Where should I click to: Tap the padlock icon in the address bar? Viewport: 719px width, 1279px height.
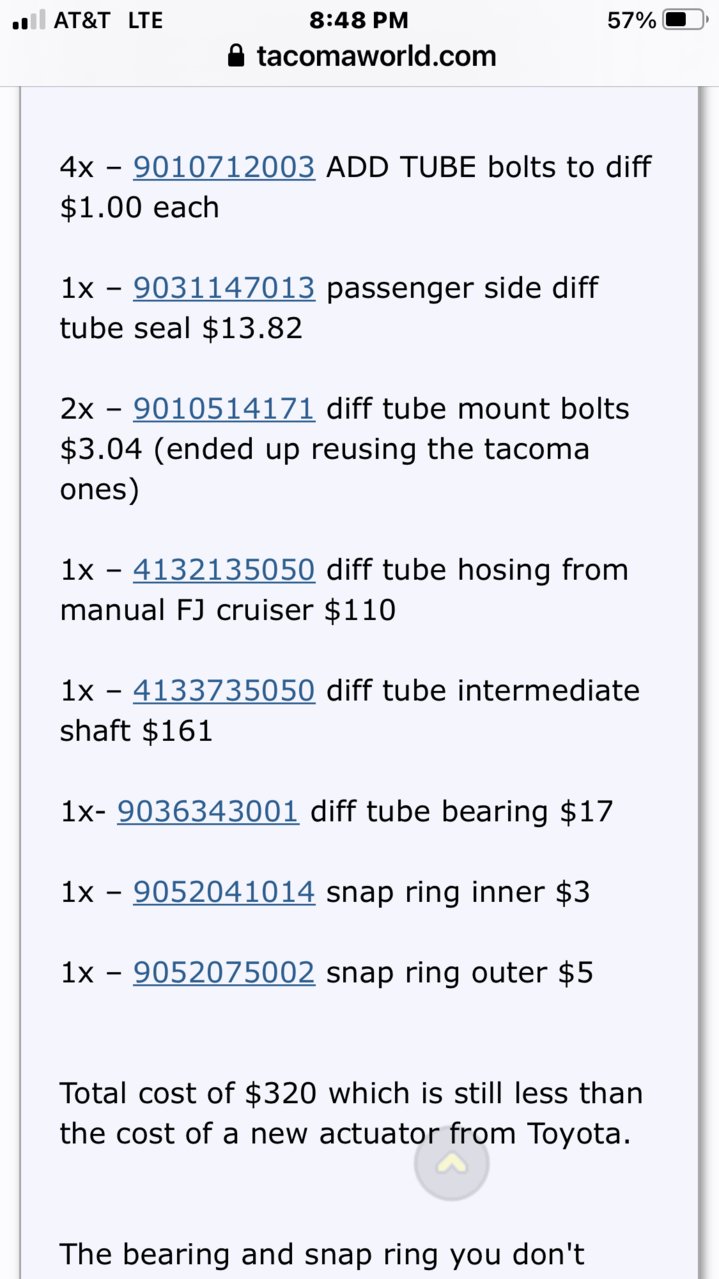pyautogui.click(x=237, y=56)
